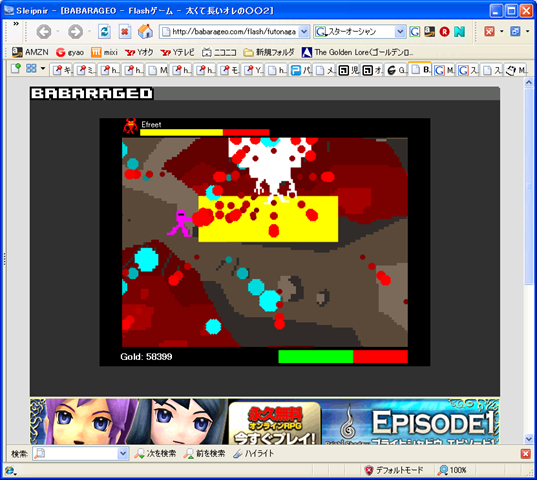
Task: Switch to the tab labeled 見
Action: pyautogui.click(x=349, y=70)
